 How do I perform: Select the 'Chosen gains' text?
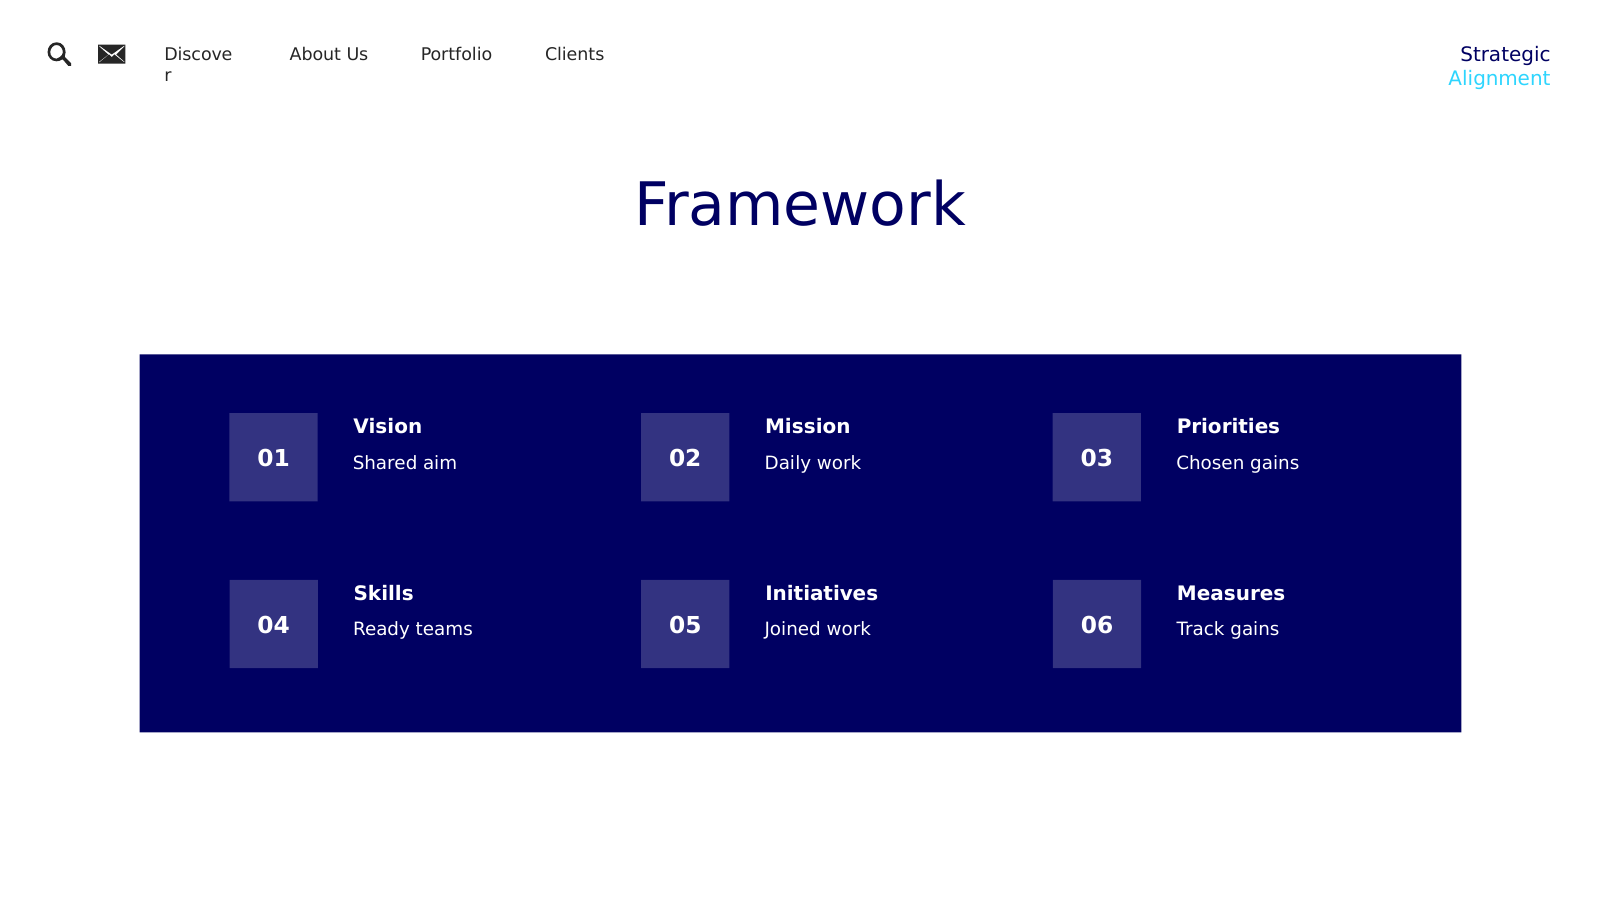[x=1237, y=462]
